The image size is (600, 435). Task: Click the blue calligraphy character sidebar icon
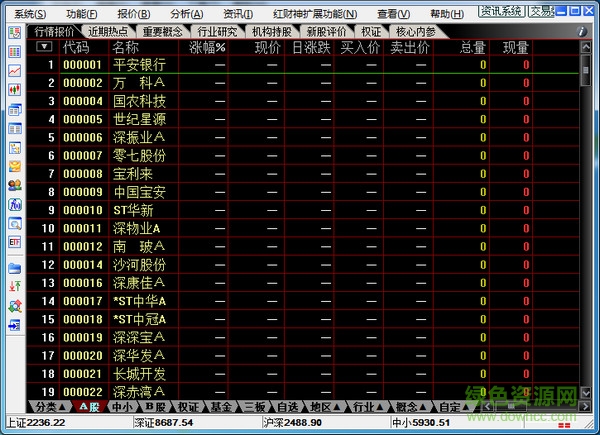pos(15,205)
